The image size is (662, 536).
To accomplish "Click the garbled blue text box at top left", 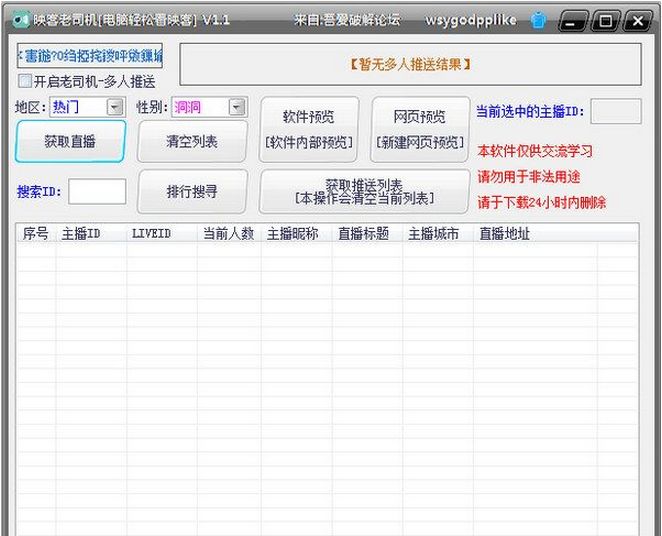I will pos(89,55).
